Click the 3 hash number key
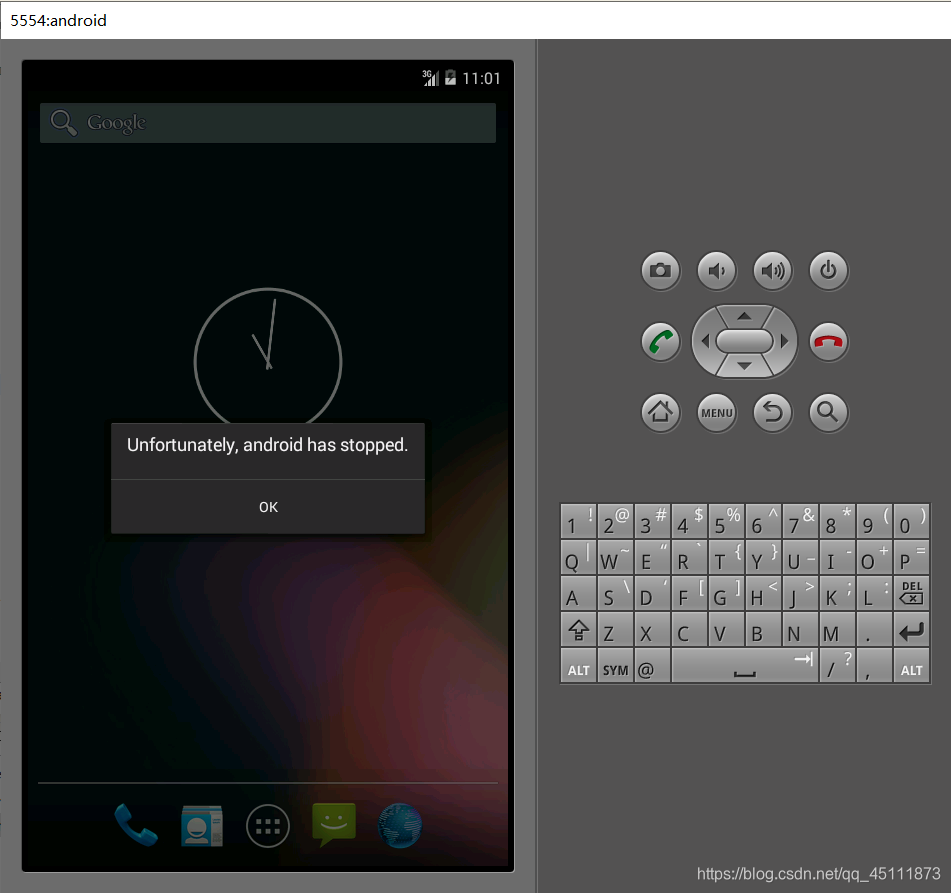951x893 pixels. coord(652,521)
